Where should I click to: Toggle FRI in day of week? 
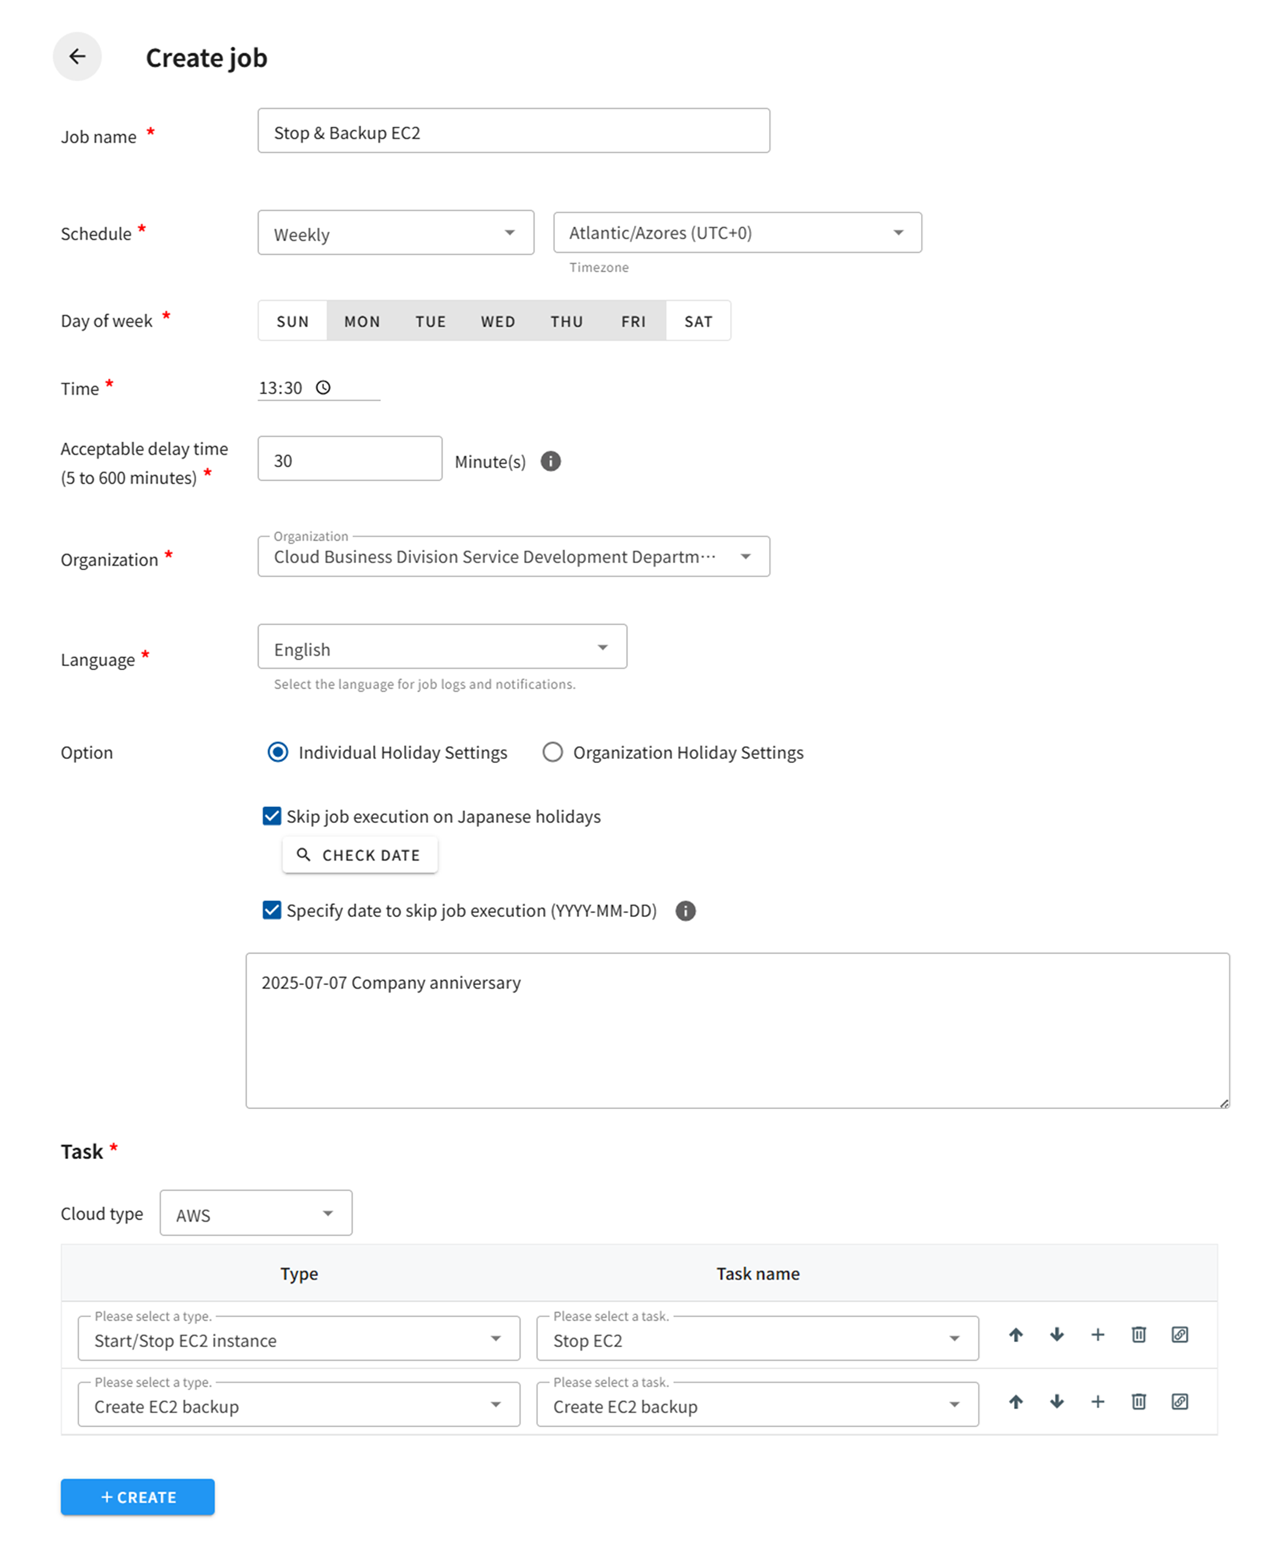pos(634,321)
